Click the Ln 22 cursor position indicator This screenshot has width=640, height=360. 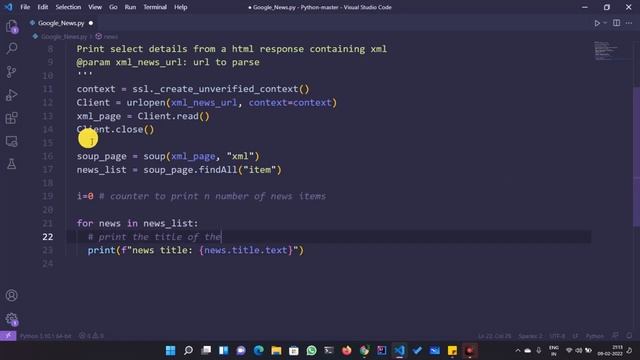click(x=494, y=336)
